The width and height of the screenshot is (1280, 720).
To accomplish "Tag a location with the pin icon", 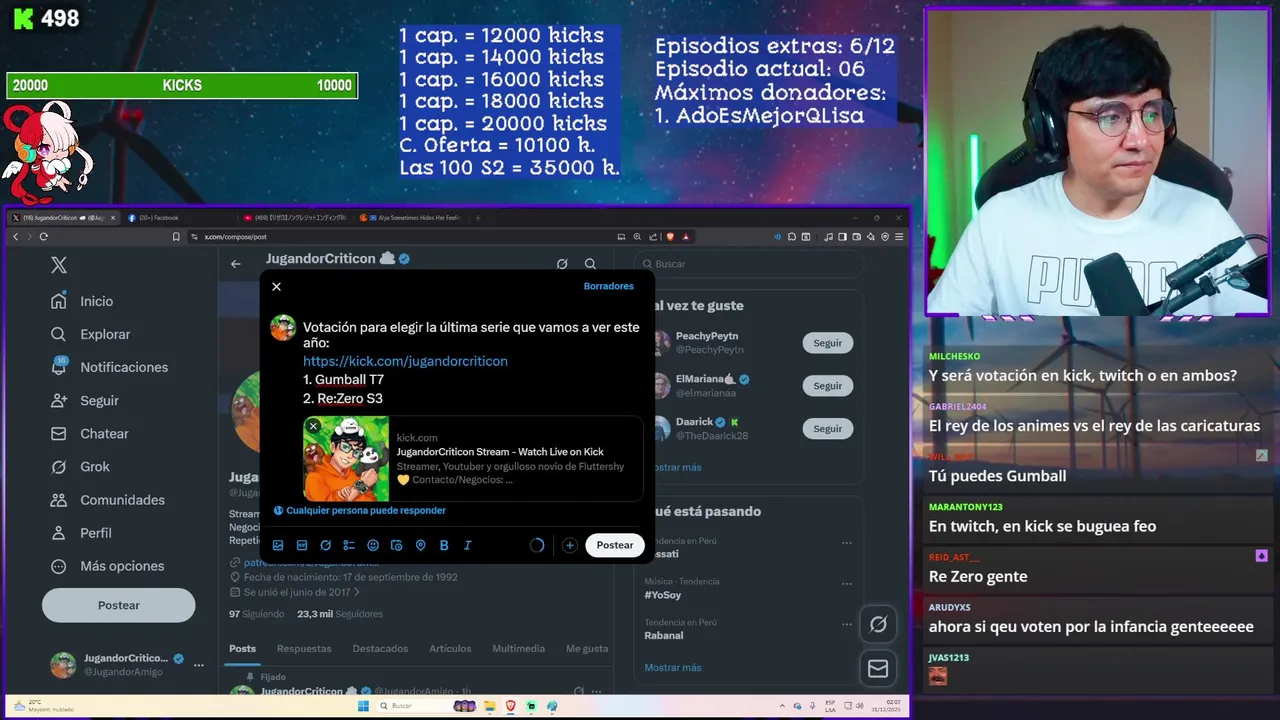I will point(420,545).
